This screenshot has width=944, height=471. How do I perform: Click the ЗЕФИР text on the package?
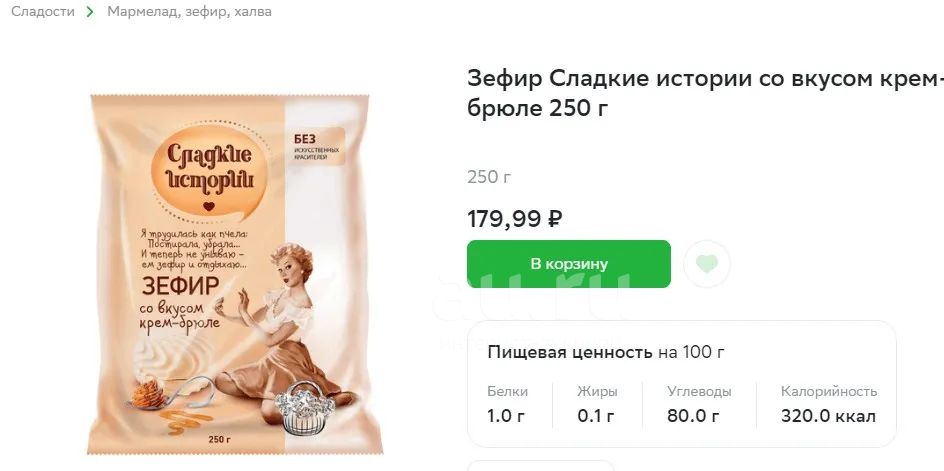coord(180,286)
